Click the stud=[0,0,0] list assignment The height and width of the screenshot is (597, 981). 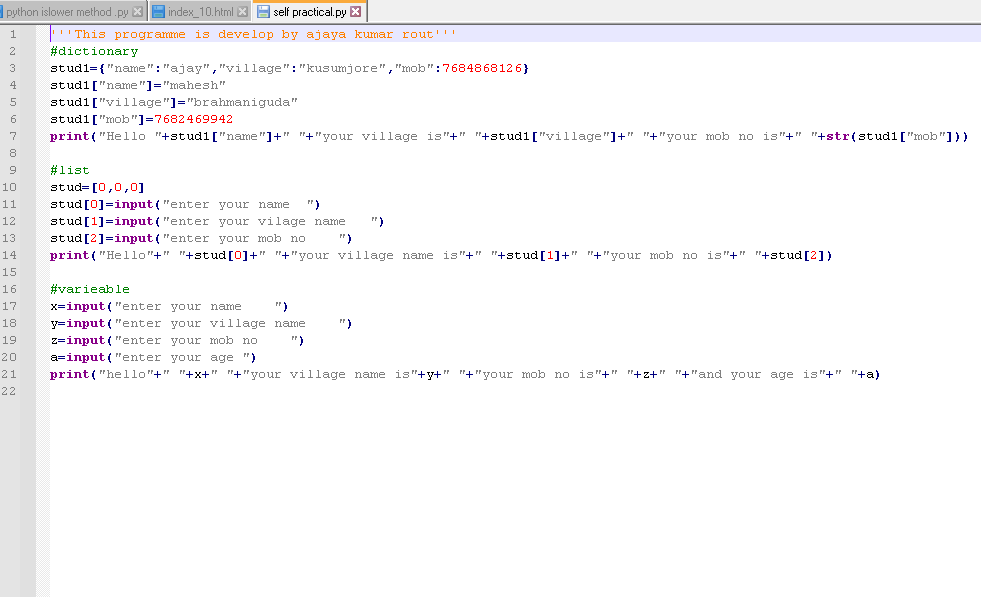97,187
